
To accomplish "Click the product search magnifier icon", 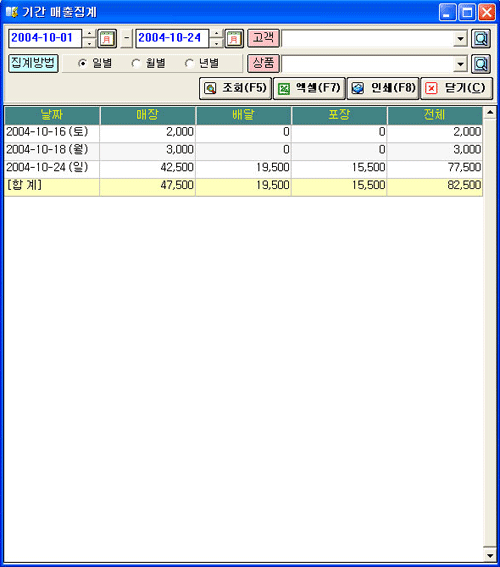I will [x=481, y=64].
